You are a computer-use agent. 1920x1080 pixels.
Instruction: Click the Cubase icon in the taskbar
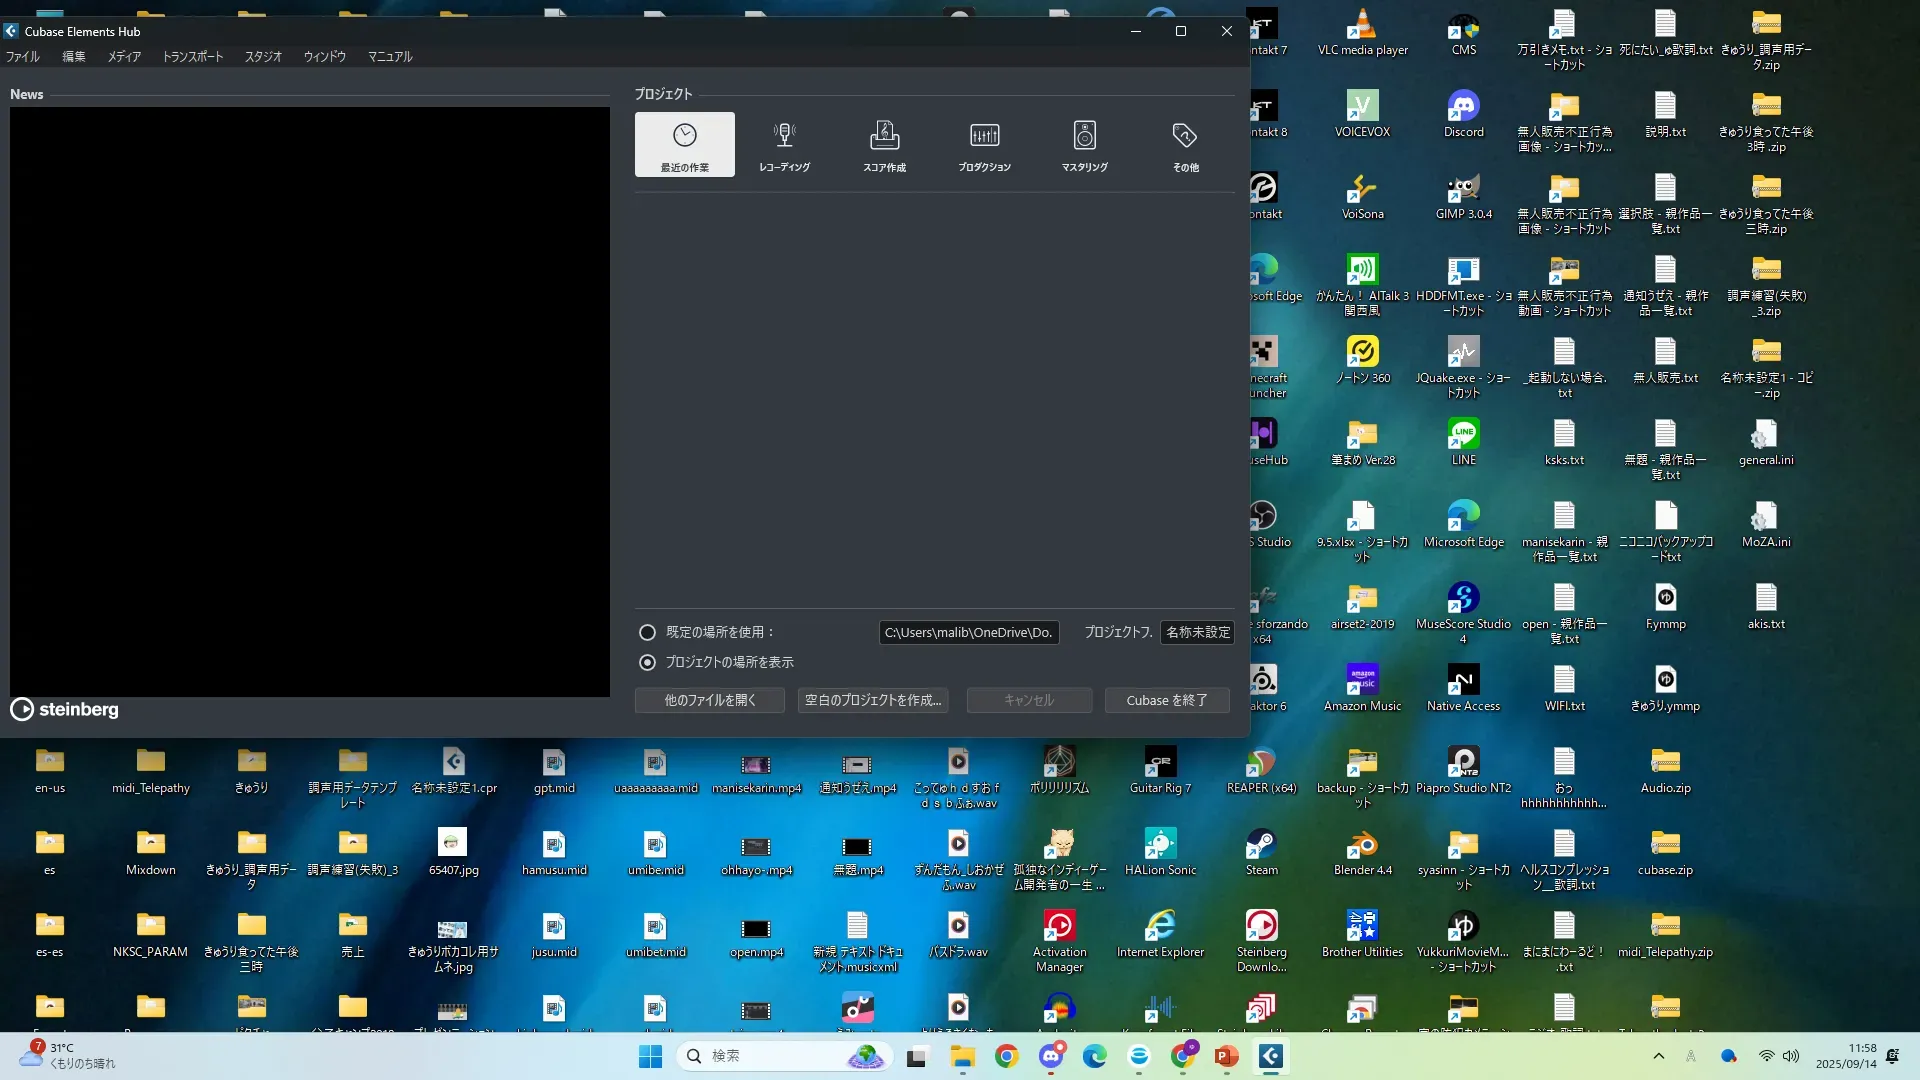tap(1270, 1056)
